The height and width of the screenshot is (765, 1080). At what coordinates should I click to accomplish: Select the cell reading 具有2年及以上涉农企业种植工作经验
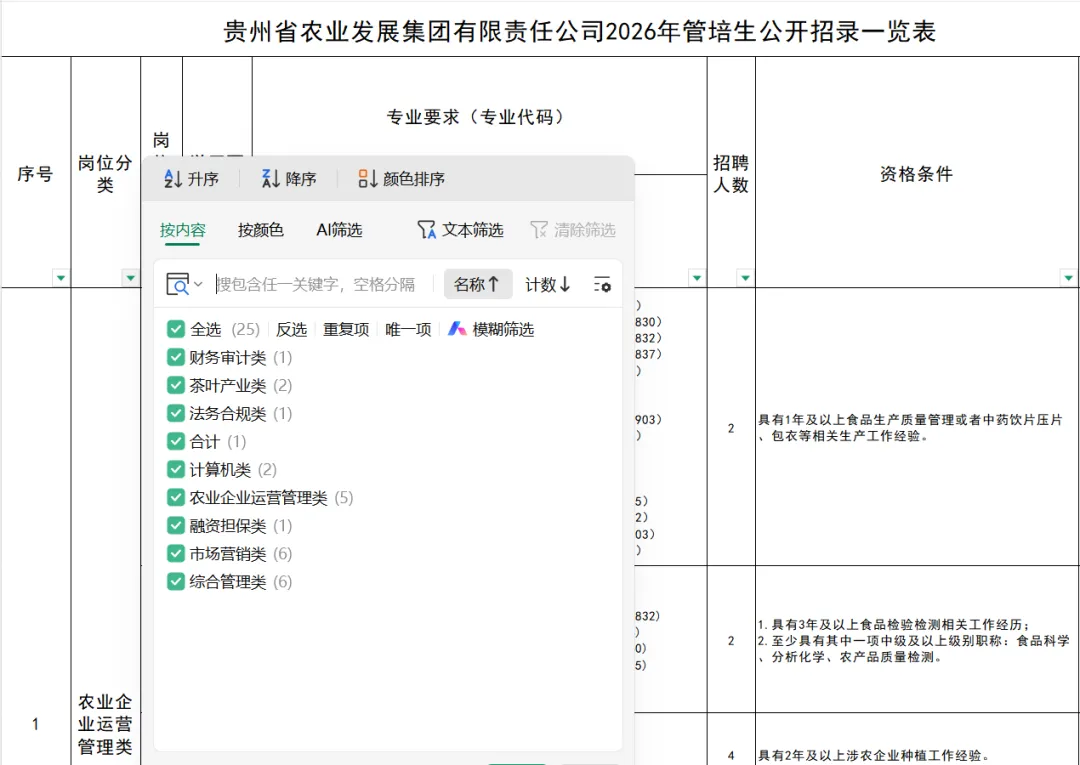[917, 740]
